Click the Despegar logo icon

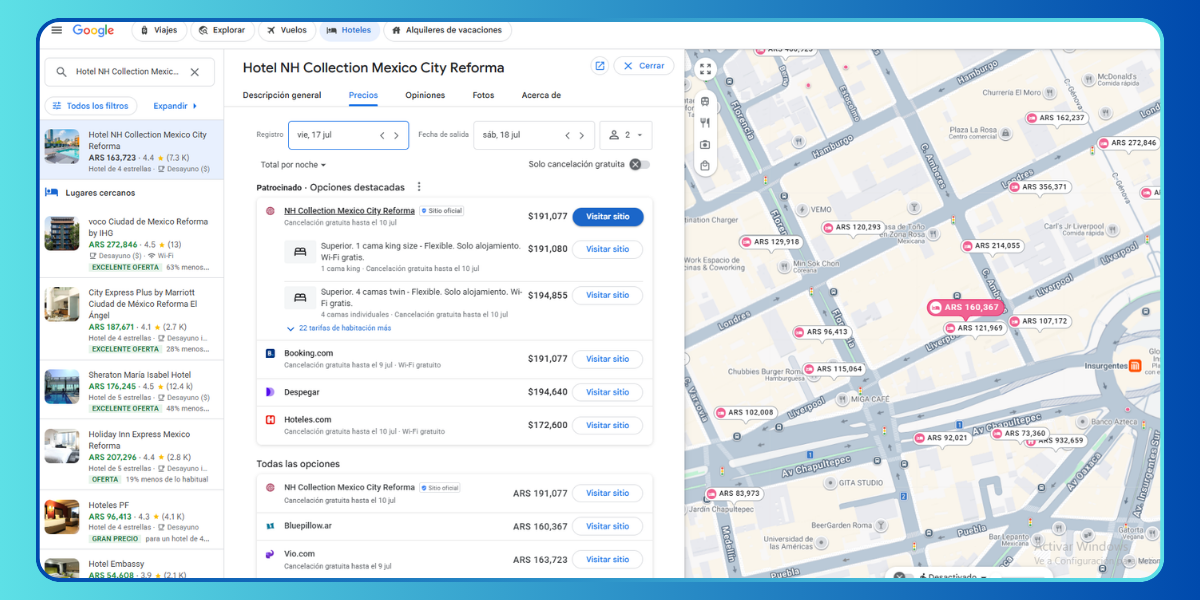pos(270,392)
